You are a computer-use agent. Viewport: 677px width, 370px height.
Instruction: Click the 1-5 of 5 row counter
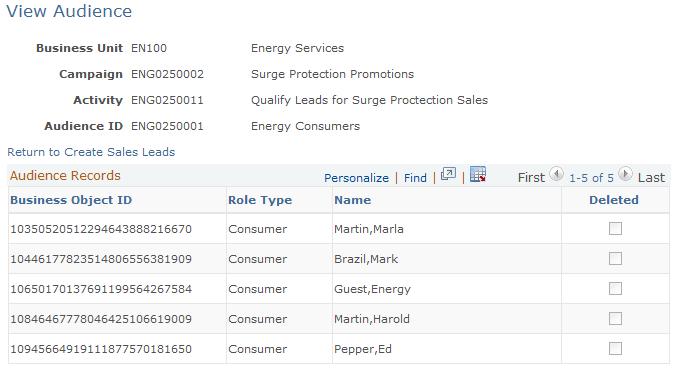click(591, 178)
